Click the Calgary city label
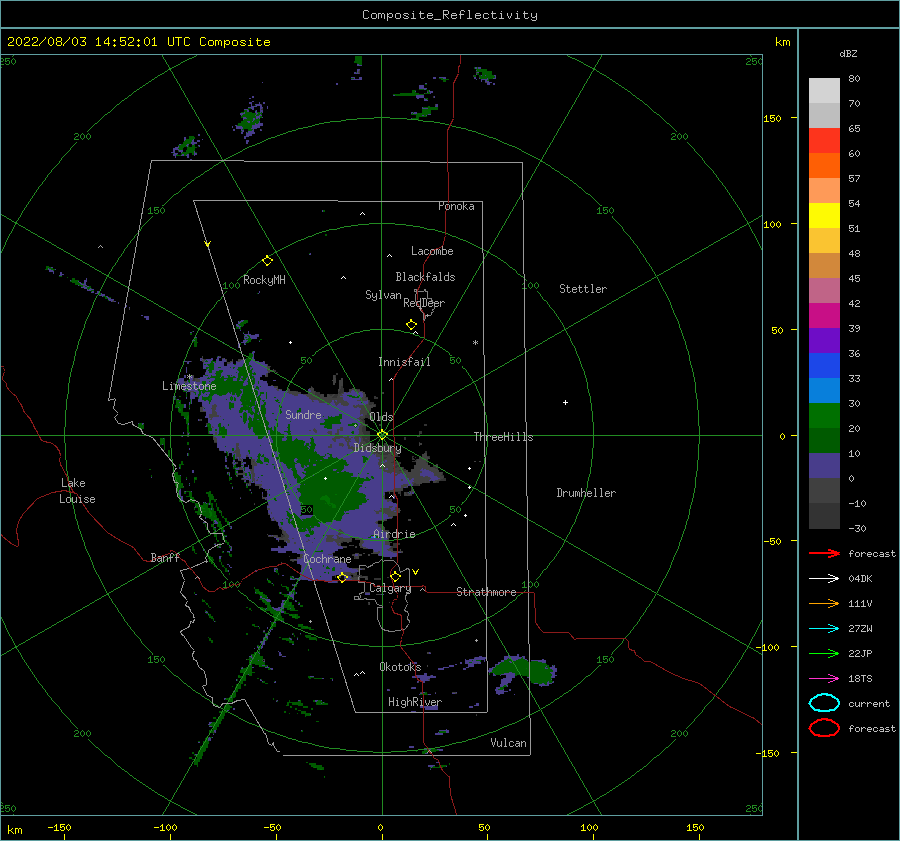Image resolution: width=900 pixels, height=841 pixels. click(x=390, y=588)
